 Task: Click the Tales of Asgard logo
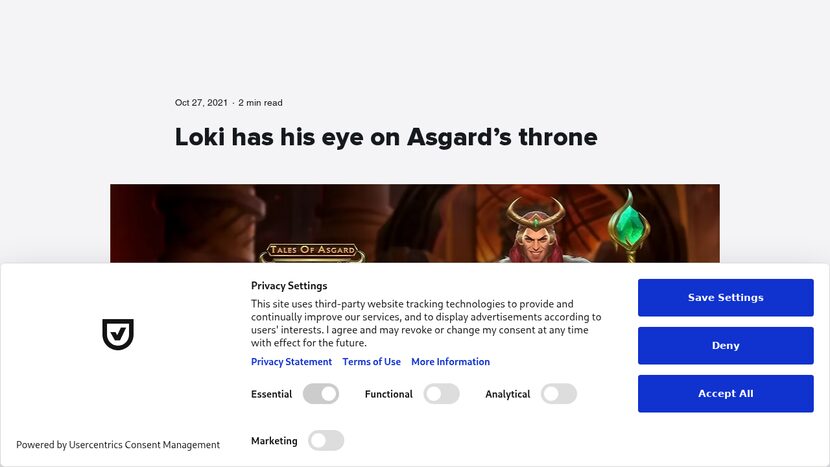[x=313, y=251]
